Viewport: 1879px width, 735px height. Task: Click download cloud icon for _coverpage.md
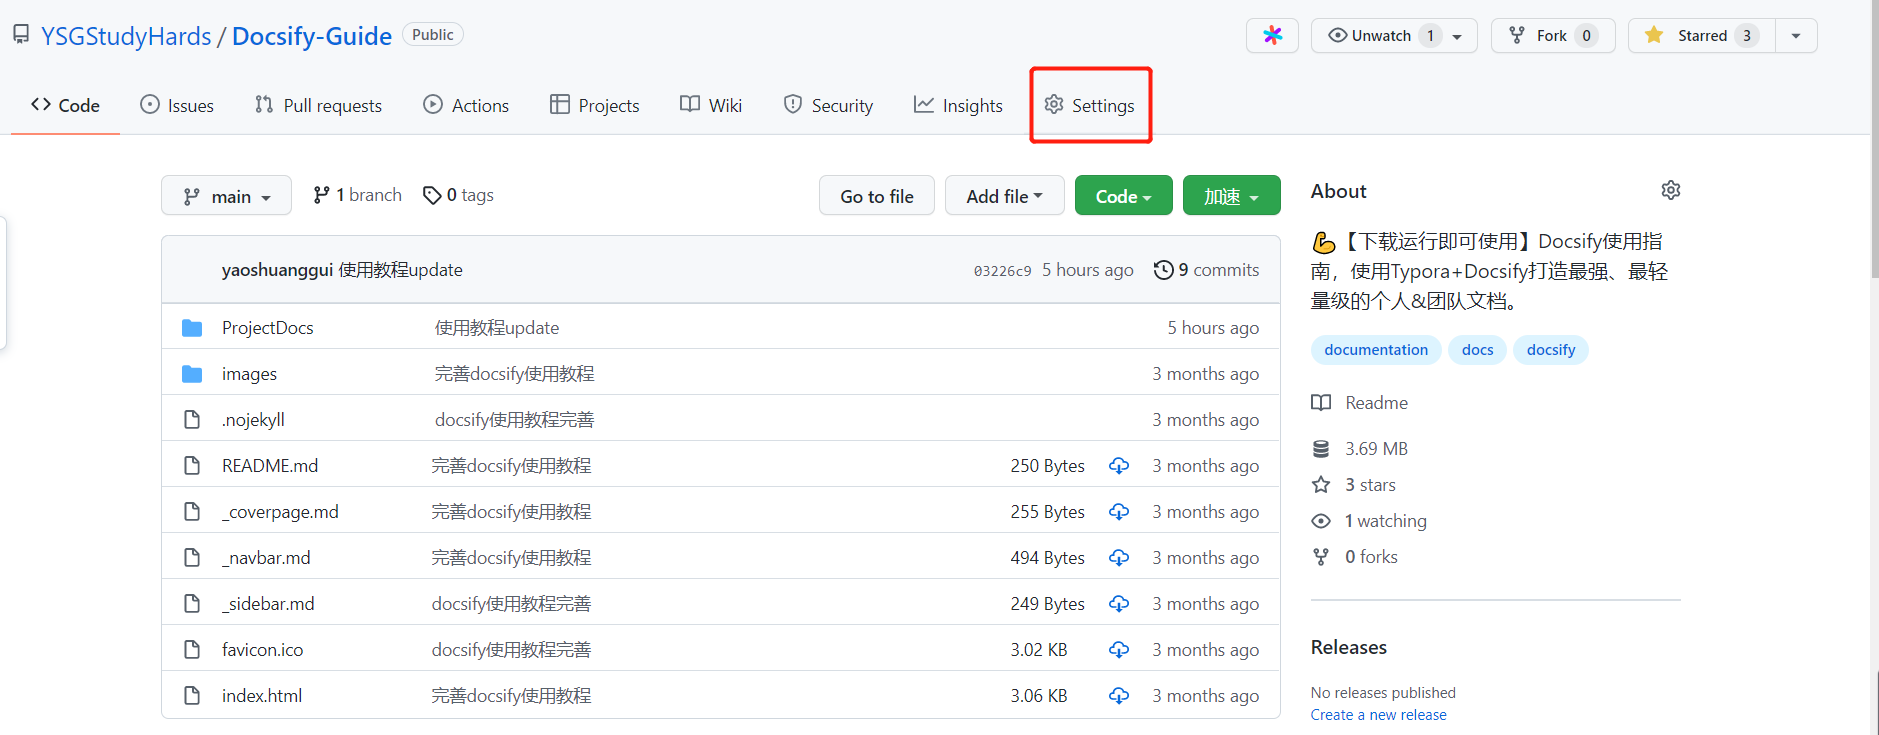pos(1118,512)
